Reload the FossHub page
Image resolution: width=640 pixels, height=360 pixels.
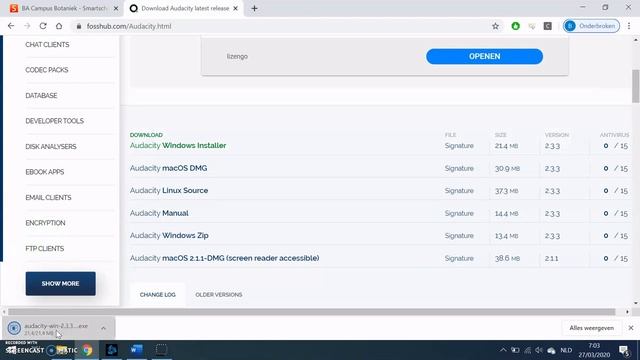pyautogui.click(x=43, y=26)
